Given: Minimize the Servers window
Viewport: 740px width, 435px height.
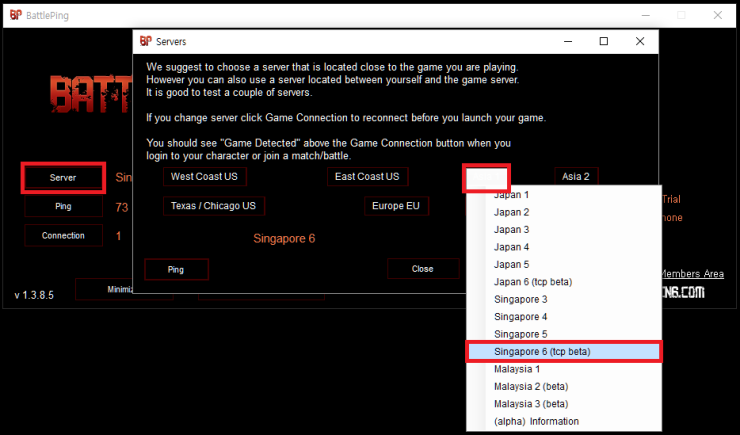Looking at the screenshot, I should point(568,42).
